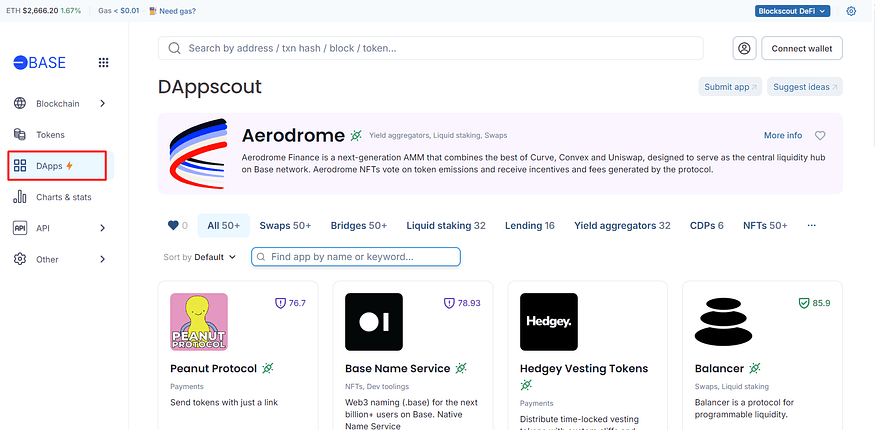Select the Liquid staking 32 tab
Screen dimensions: 875x430
446,225
